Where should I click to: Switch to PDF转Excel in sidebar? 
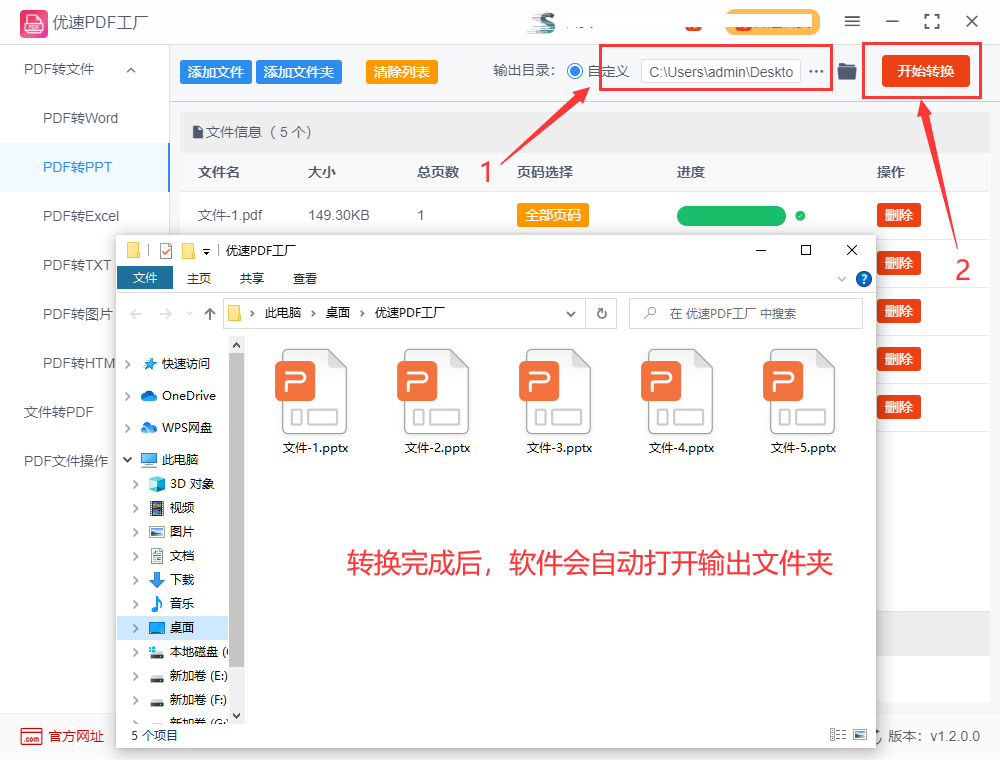coord(81,216)
